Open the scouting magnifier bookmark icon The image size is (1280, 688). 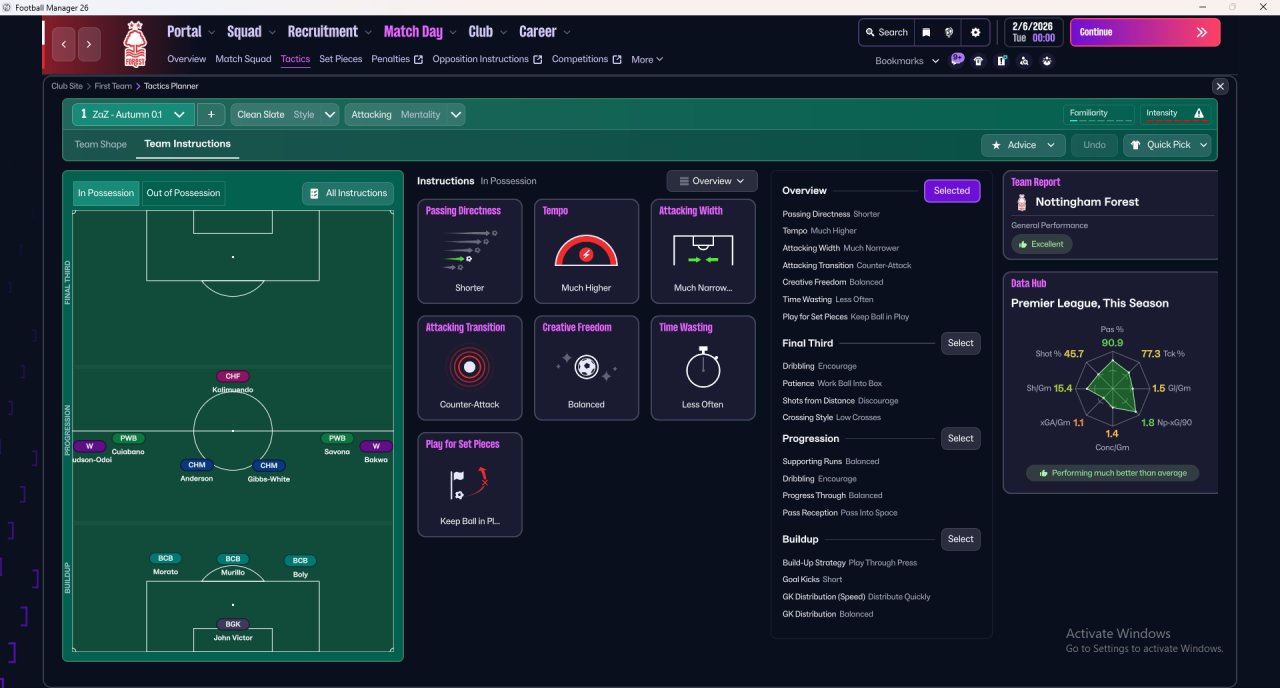(x=1024, y=61)
